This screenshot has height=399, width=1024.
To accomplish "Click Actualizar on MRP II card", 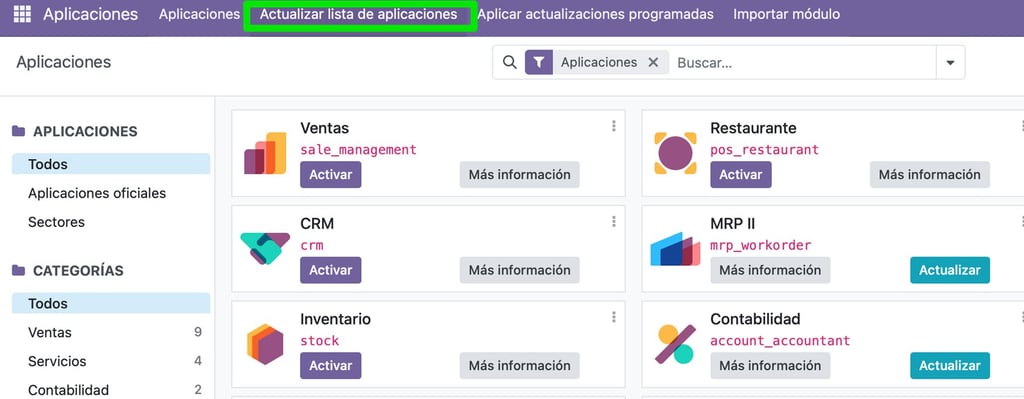I will click(950, 270).
